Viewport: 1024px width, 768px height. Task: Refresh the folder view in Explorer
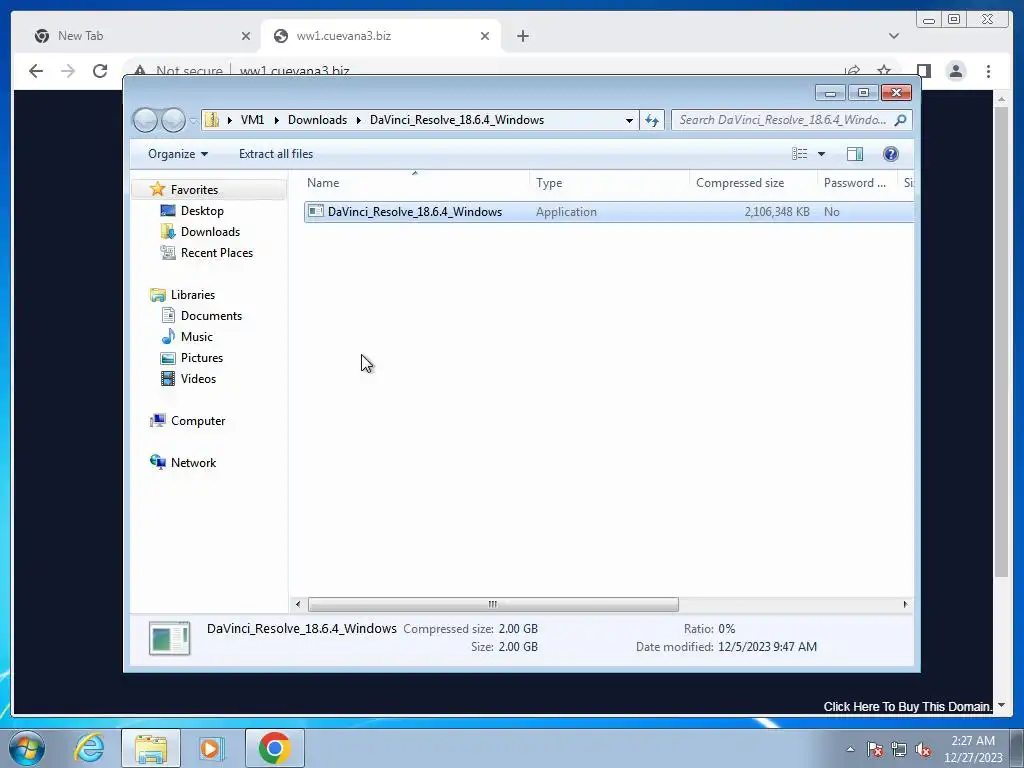click(652, 120)
